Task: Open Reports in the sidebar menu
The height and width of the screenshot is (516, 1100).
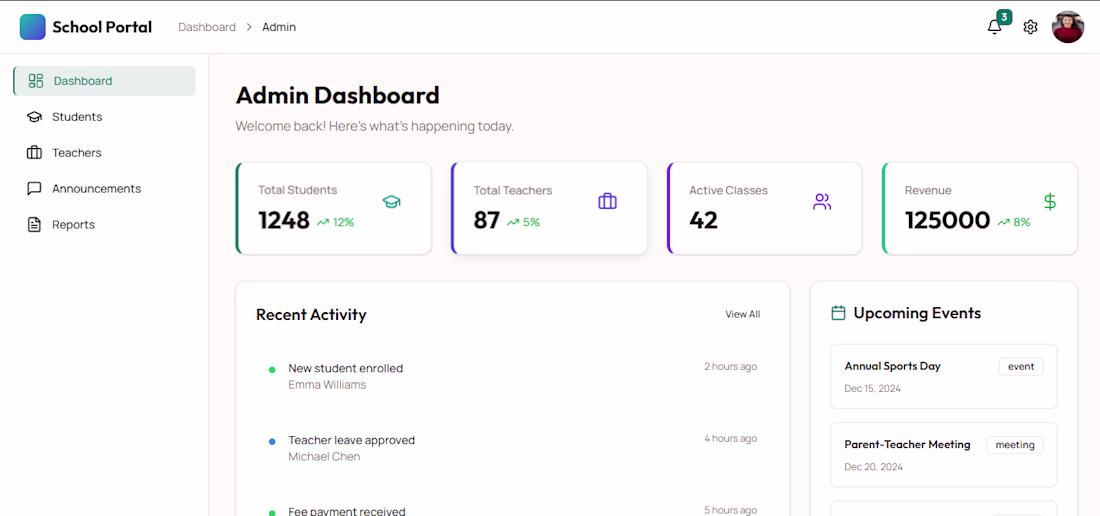Action: coord(104,225)
